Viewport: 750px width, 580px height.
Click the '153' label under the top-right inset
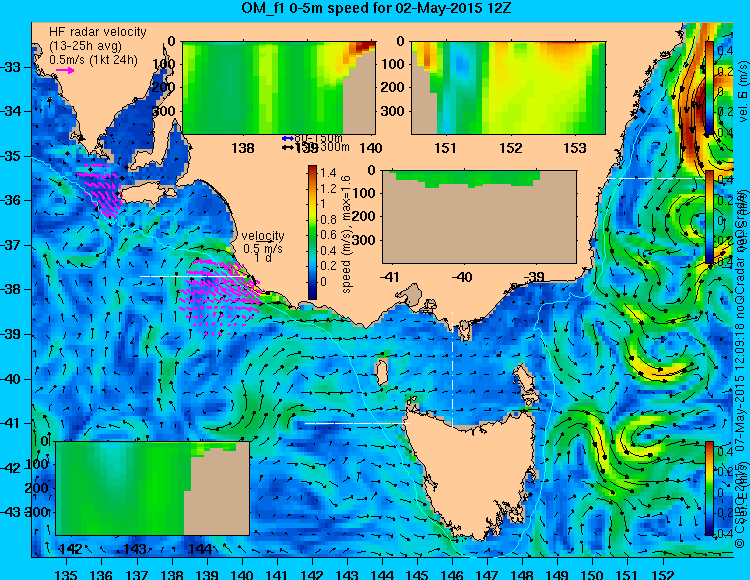click(574, 148)
